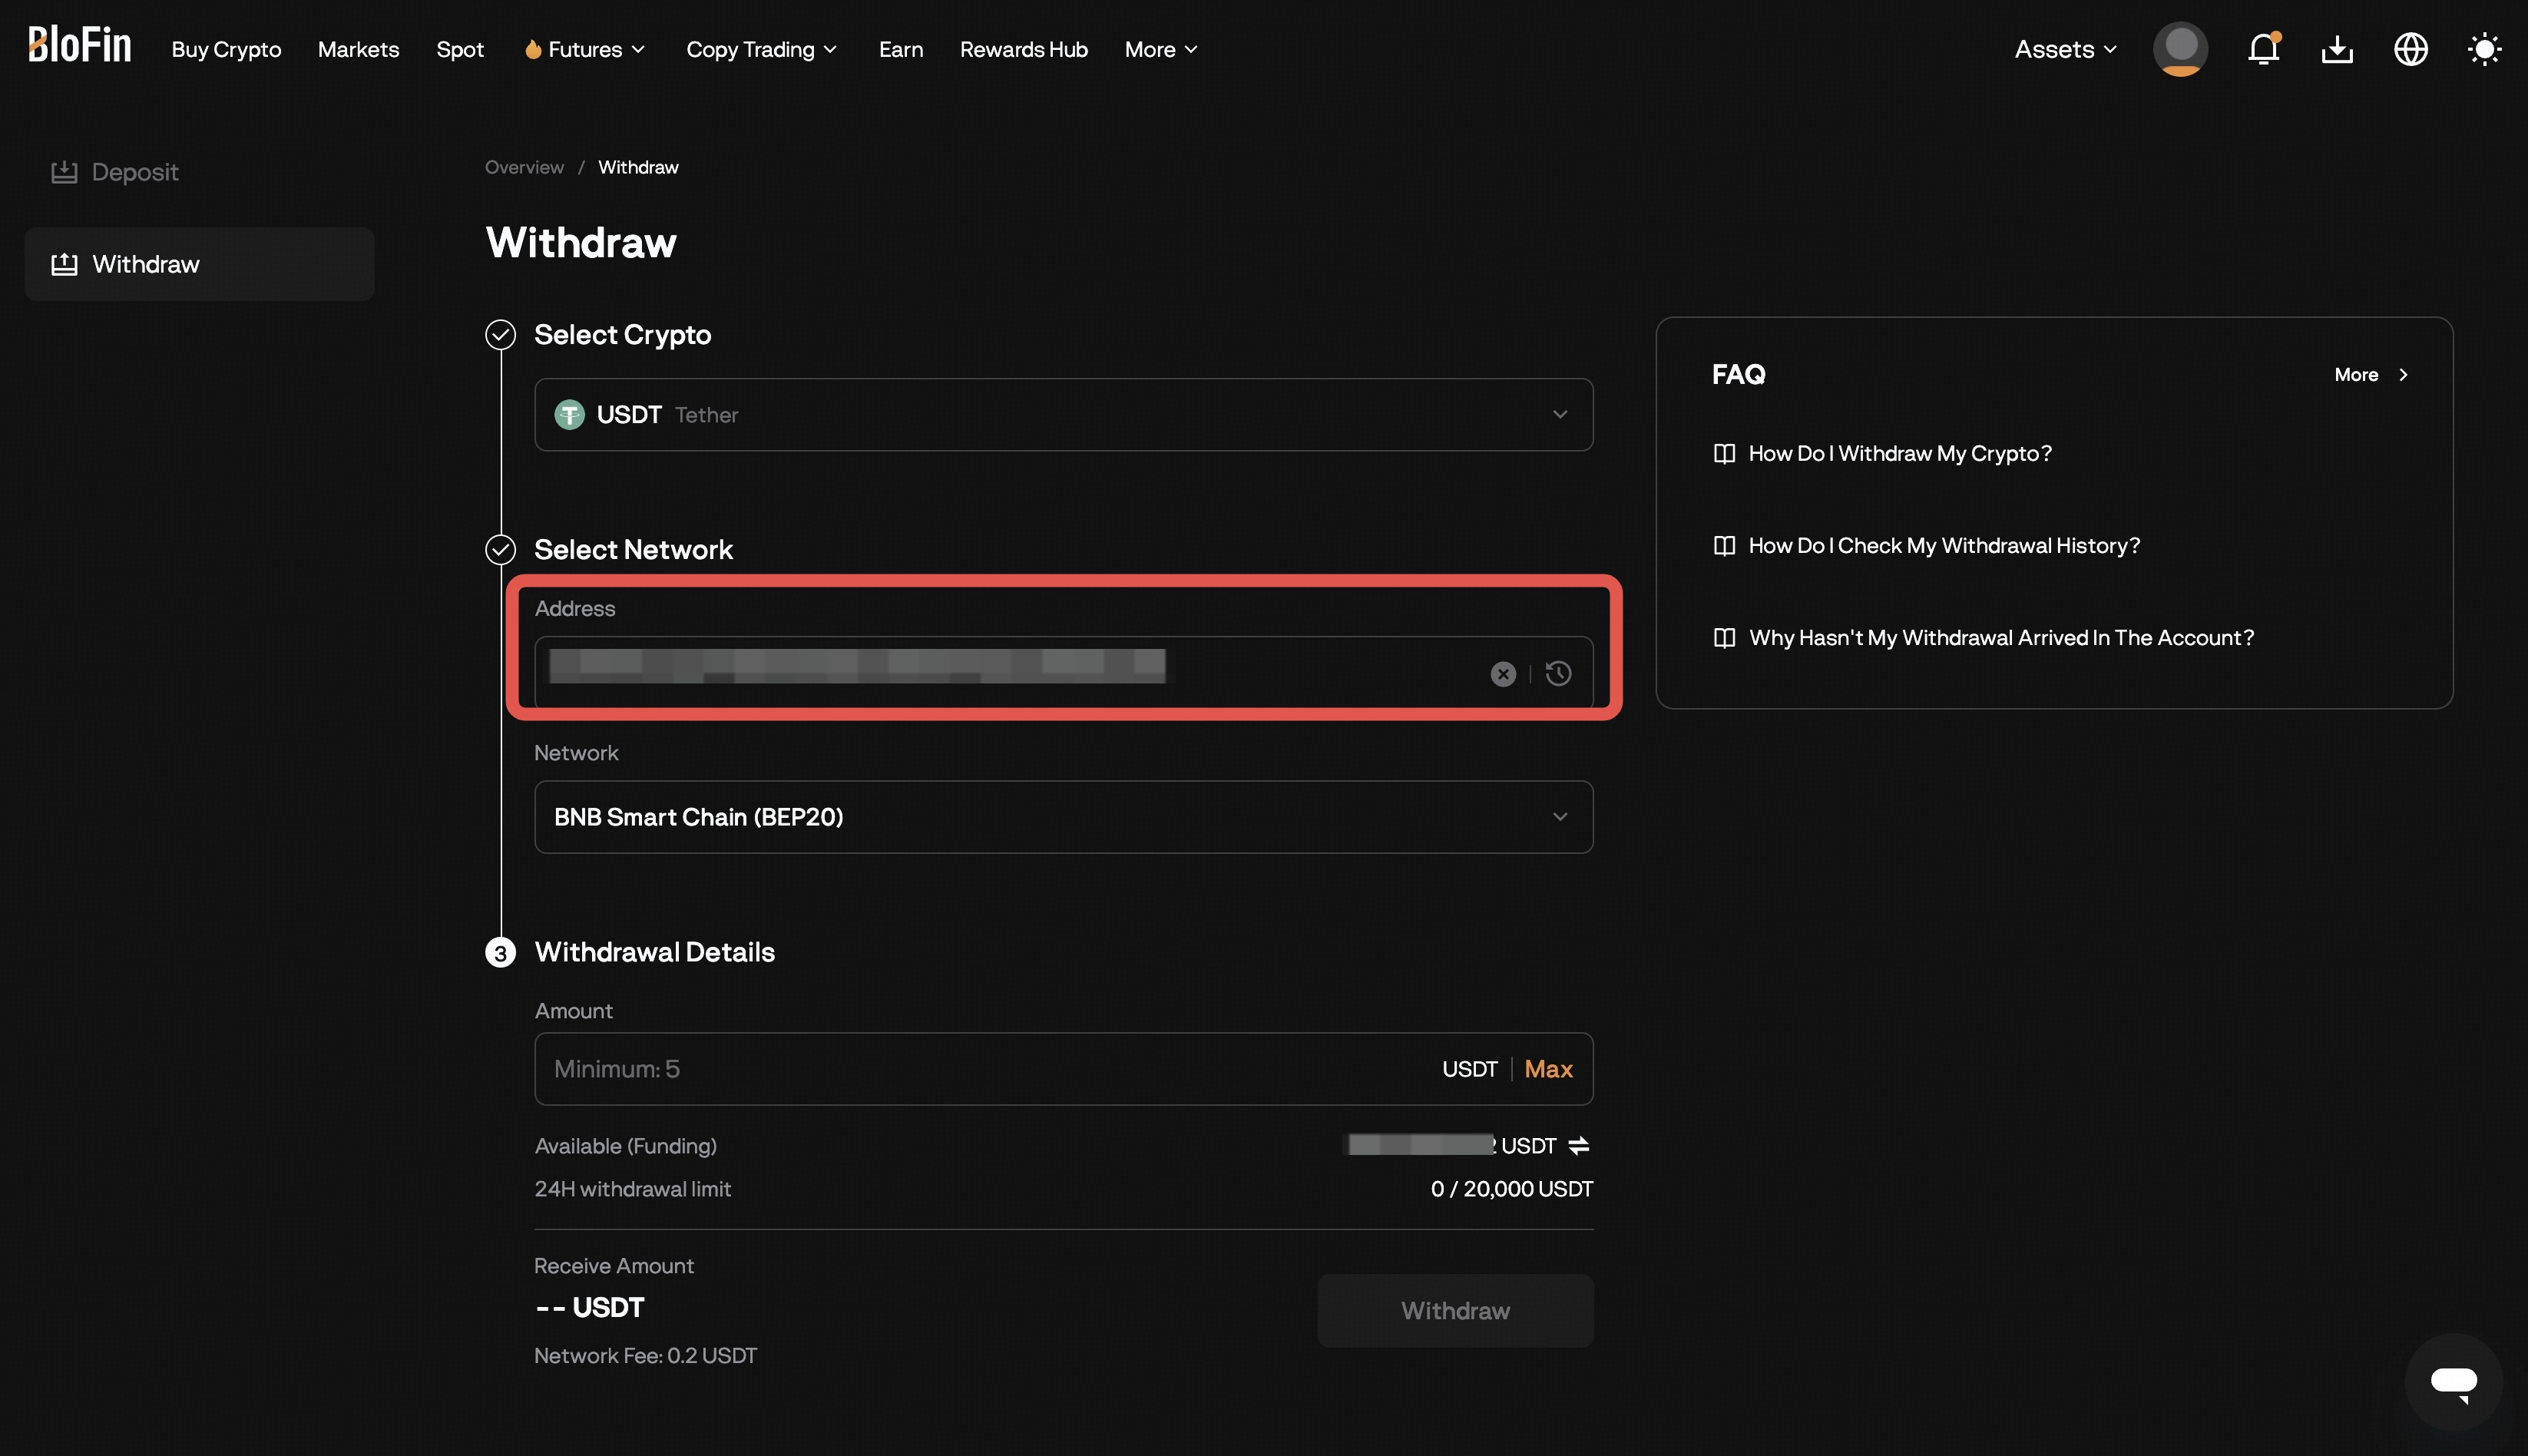This screenshot has width=2528, height=1456.
Task: Expand the Assets dropdown
Action: coord(2063,48)
